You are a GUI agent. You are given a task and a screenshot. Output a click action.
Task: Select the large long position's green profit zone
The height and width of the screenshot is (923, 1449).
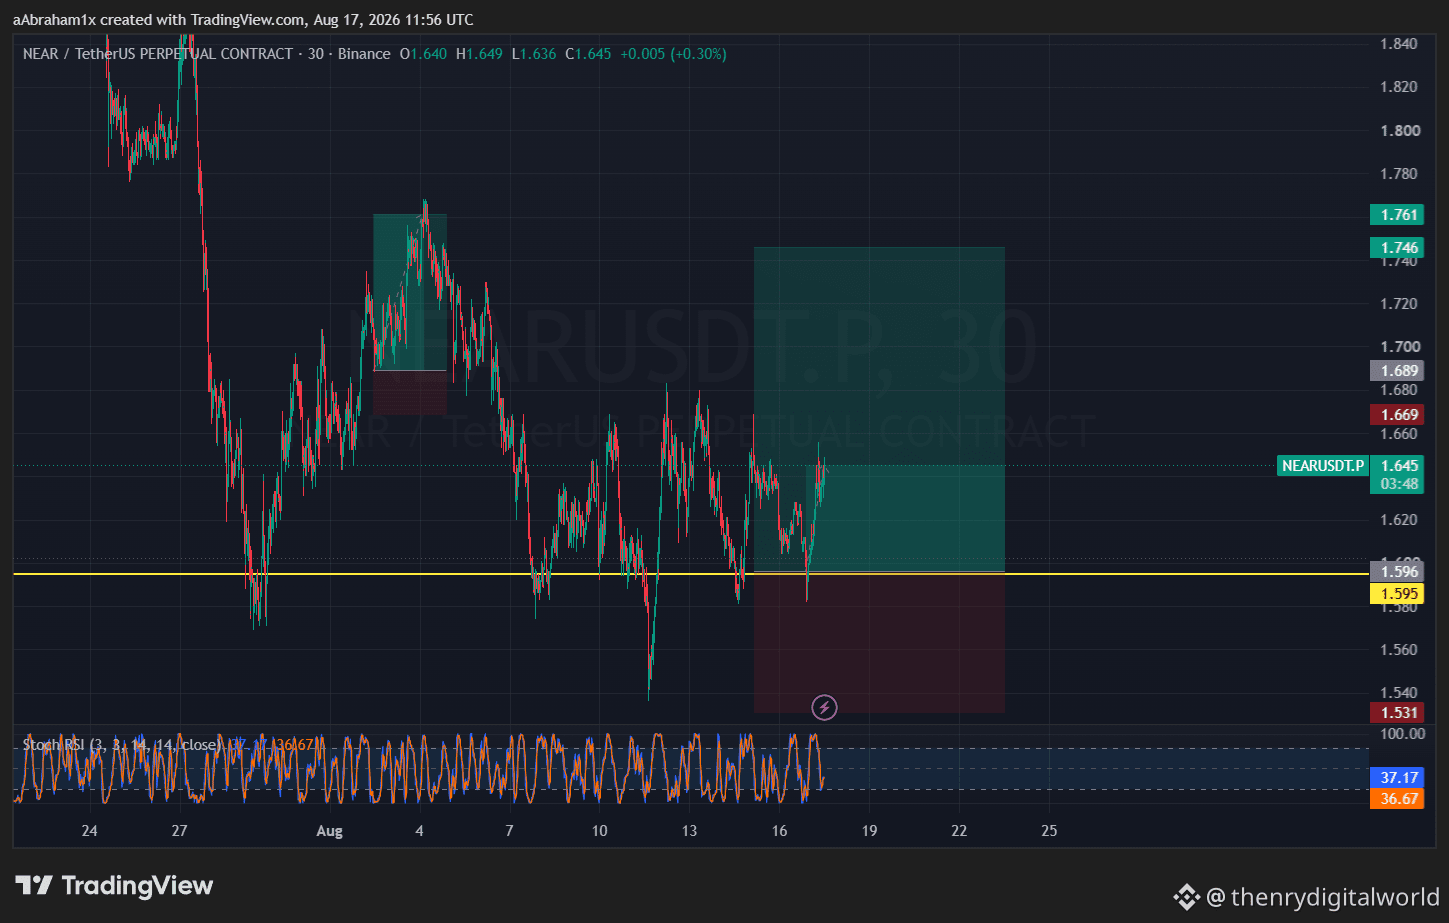(879, 409)
